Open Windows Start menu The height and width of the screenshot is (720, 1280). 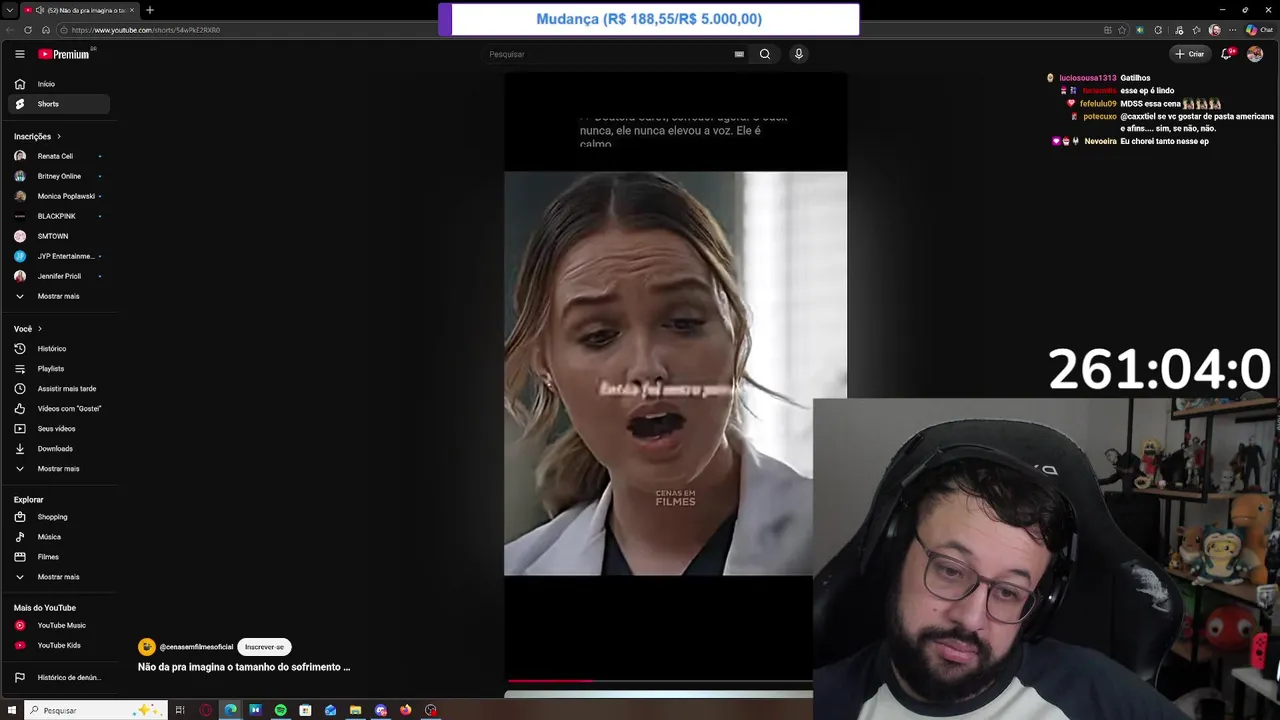pos(12,710)
